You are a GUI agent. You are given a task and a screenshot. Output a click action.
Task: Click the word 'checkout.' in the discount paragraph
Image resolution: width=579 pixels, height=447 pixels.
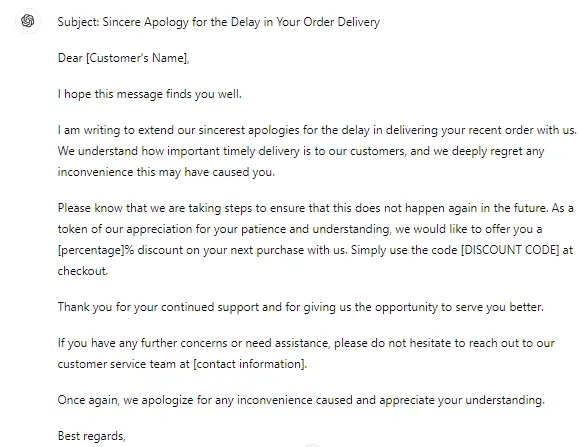pyautogui.click(x=83, y=271)
